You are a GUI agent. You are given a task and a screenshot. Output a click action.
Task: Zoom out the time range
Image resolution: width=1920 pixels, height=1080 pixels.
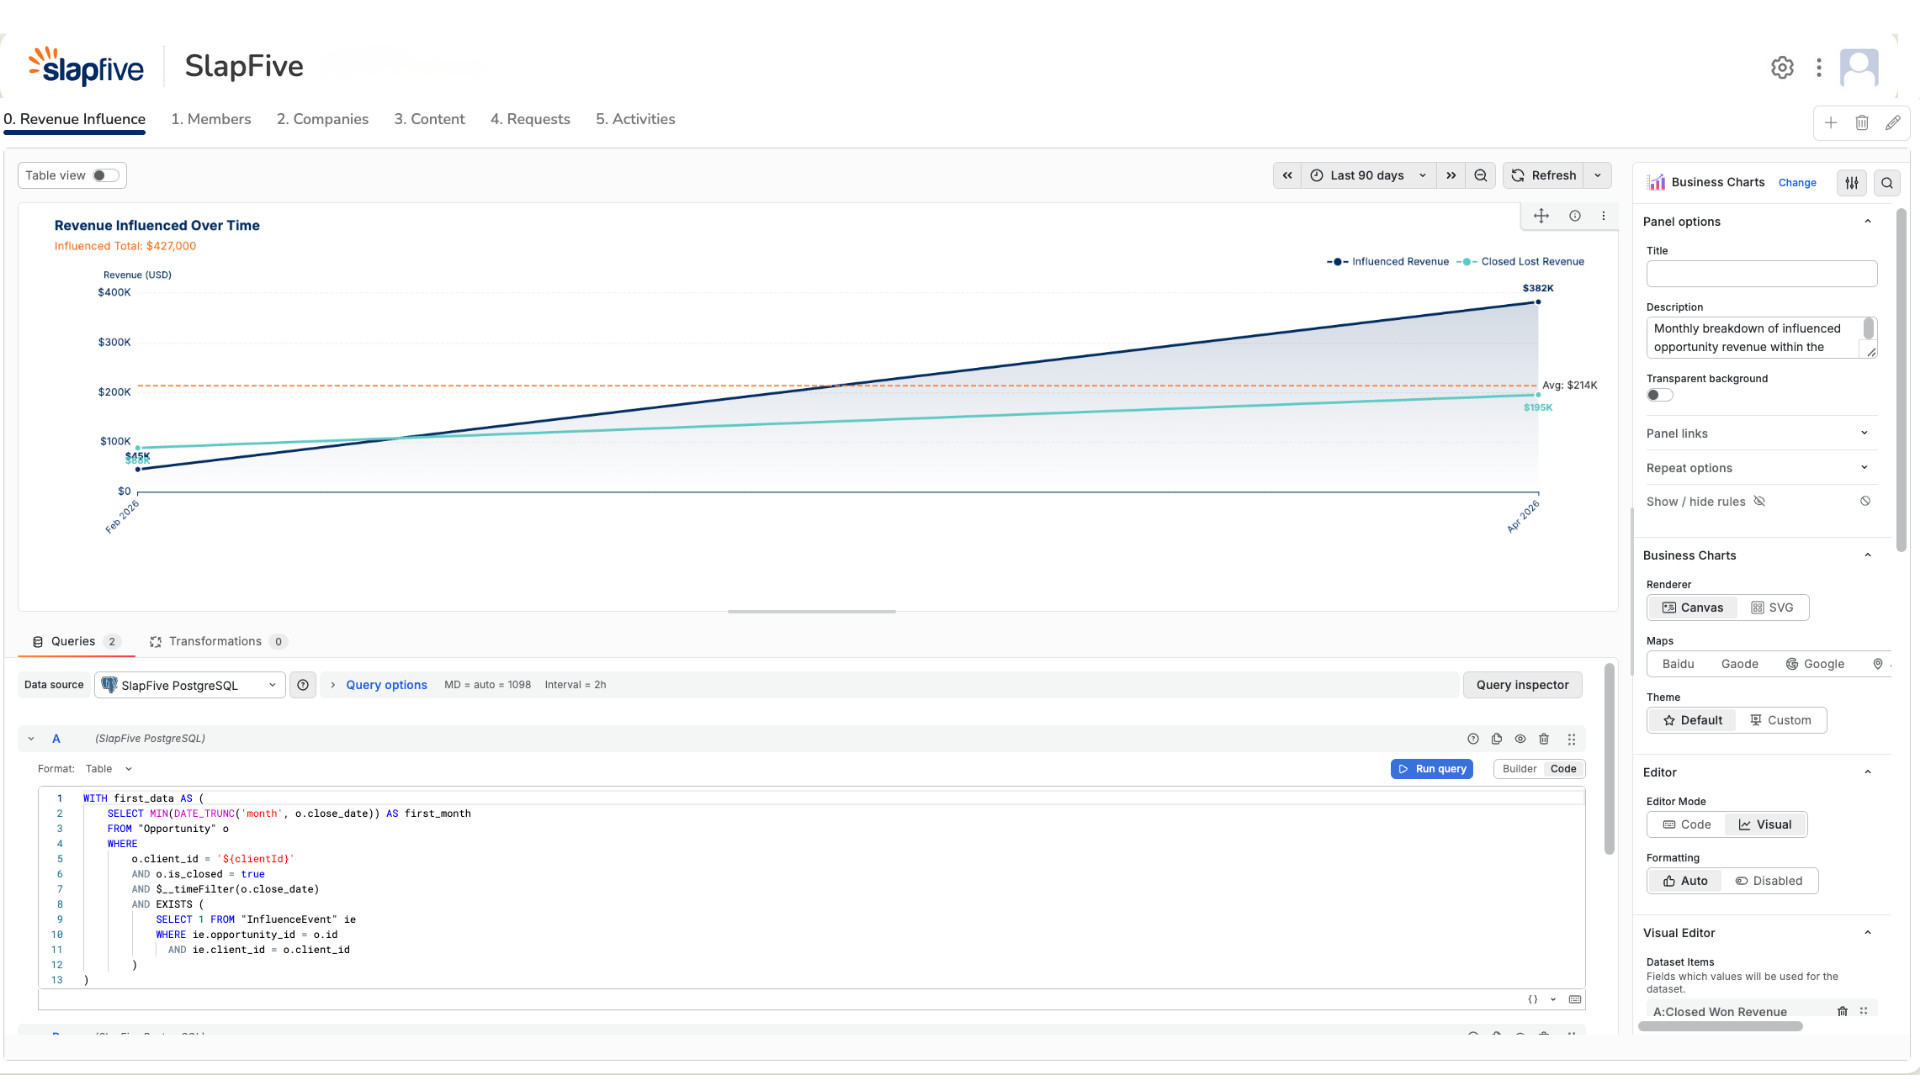[1481, 175]
